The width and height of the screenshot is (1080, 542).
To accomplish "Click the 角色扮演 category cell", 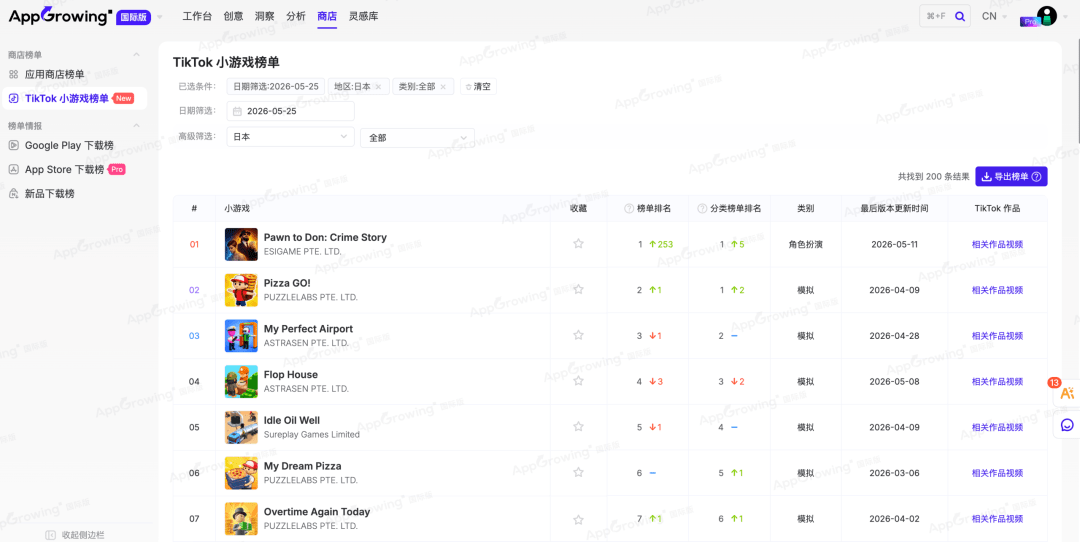I will click(x=805, y=244).
